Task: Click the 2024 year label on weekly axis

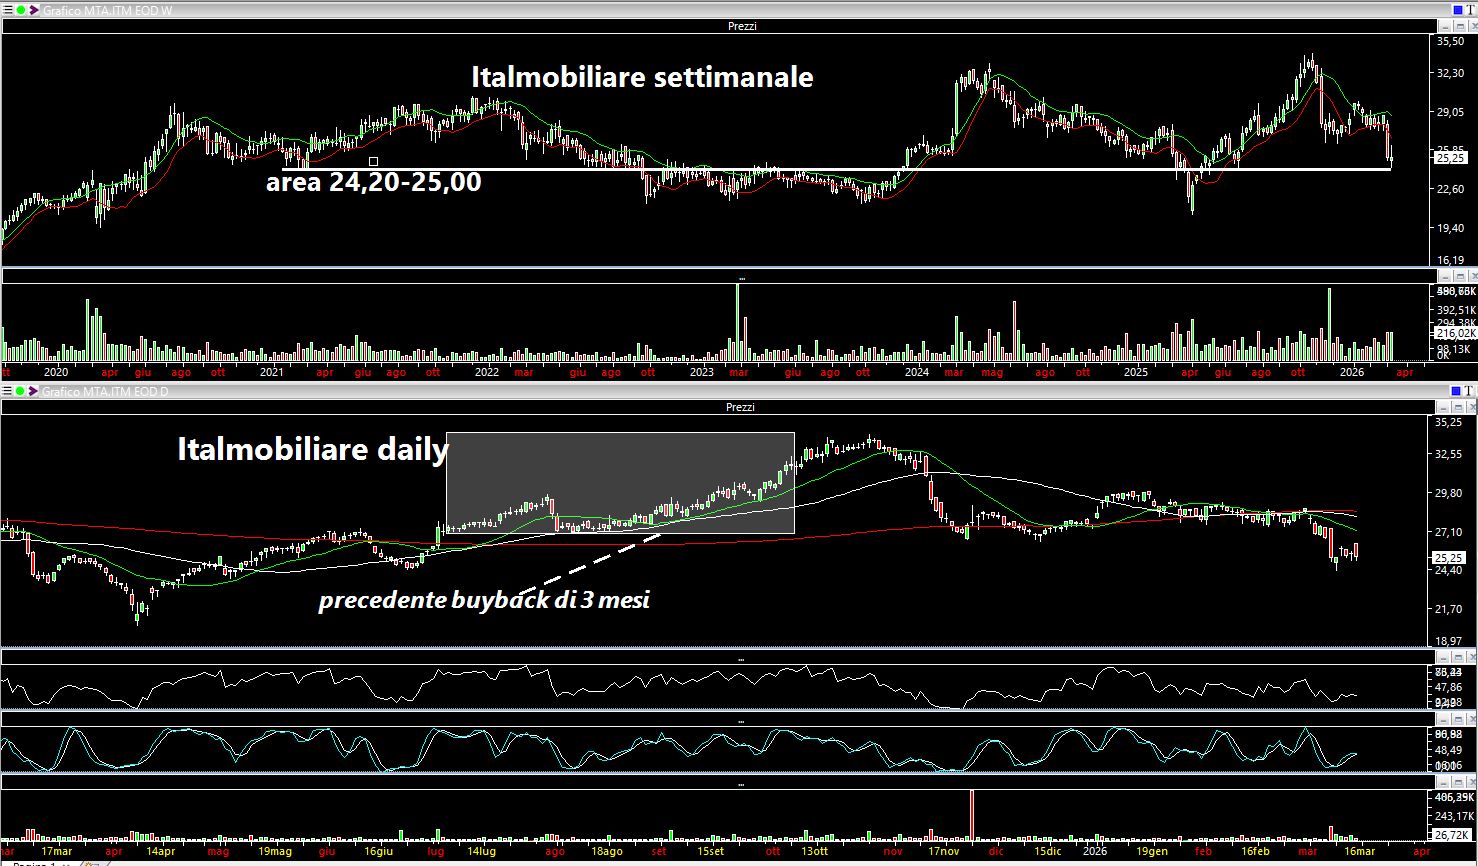Action: pyautogui.click(x=918, y=372)
